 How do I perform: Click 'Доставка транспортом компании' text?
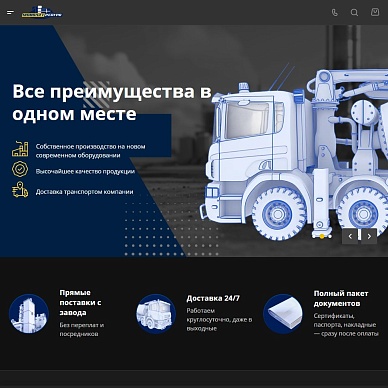click(x=84, y=192)
